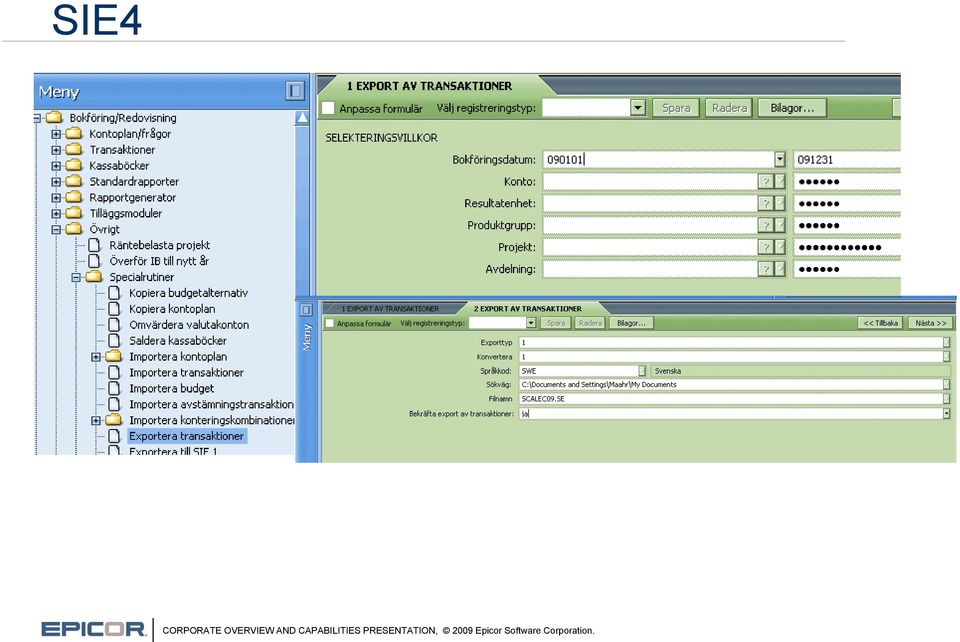Image resolution: width=960 pixels, height=642 pixels.
Task: Click Radera in the upper export form
Action: click(729, 108)
